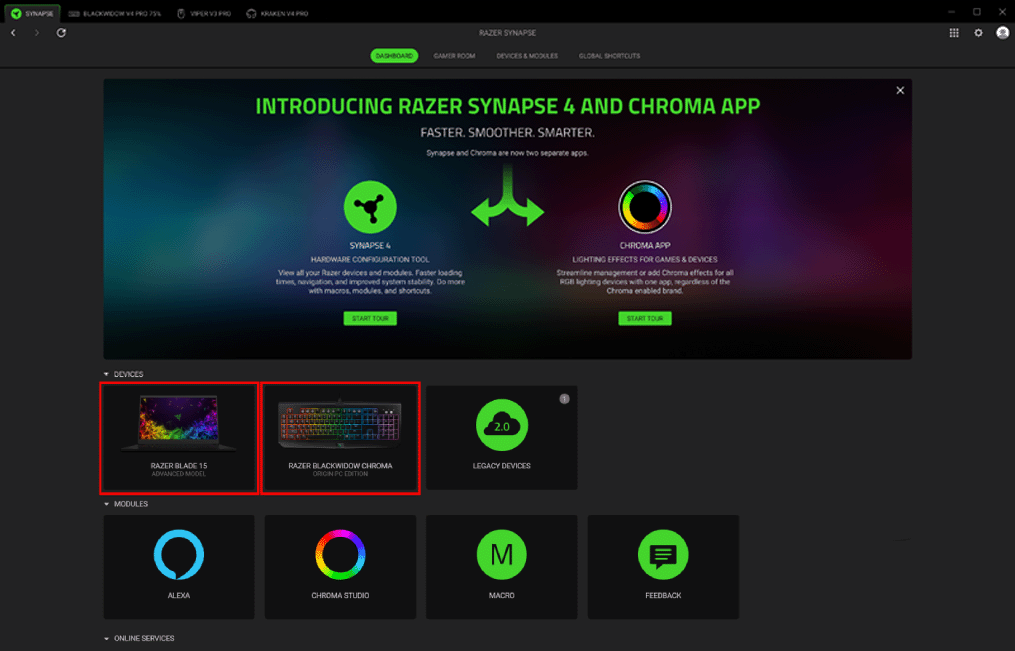The image size is (1015, 651).
Task: Open the user account avatar
Action: [1002, 32]
